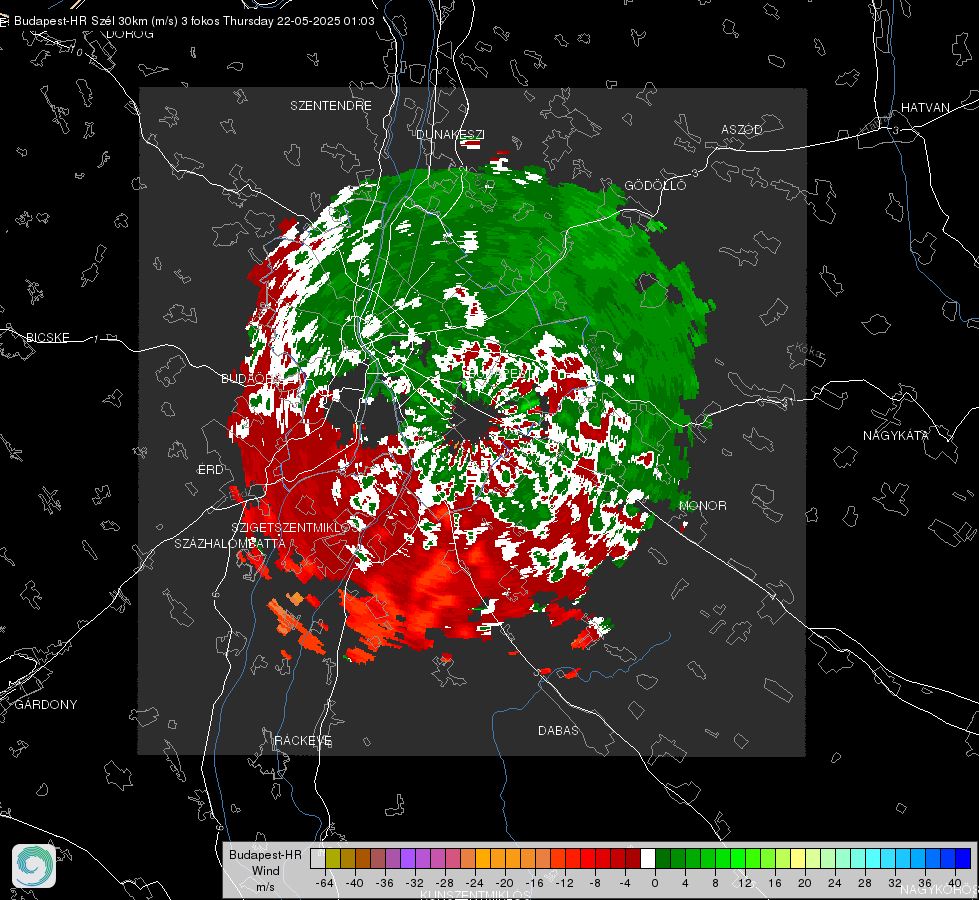Click the radar title text 'Budapest-HR Szél 30km'
This screenshot has width=979, height=900.
coord(81,21)
